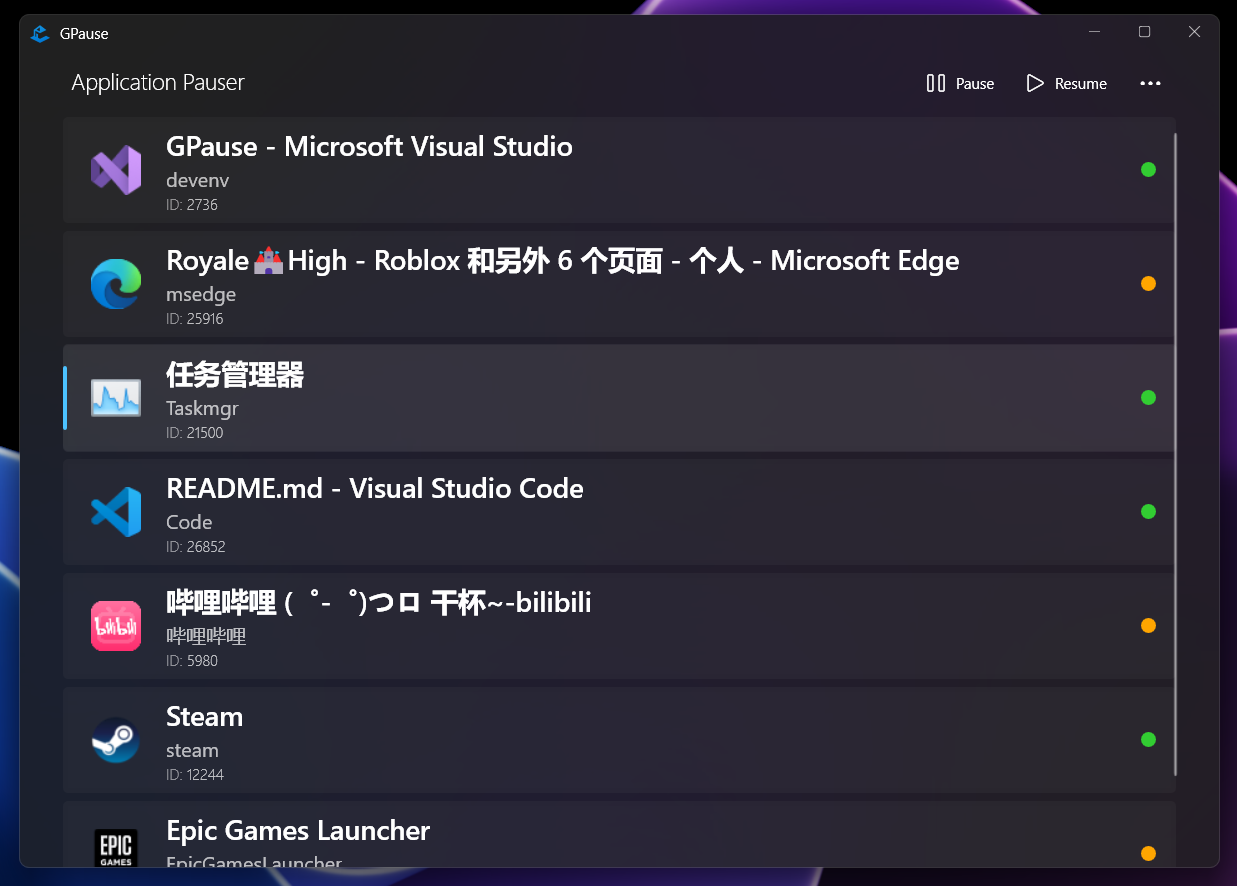The width and height of the screenshot is (1237, 886).
Task: Click the Resume button
Action: [1066, 84]
